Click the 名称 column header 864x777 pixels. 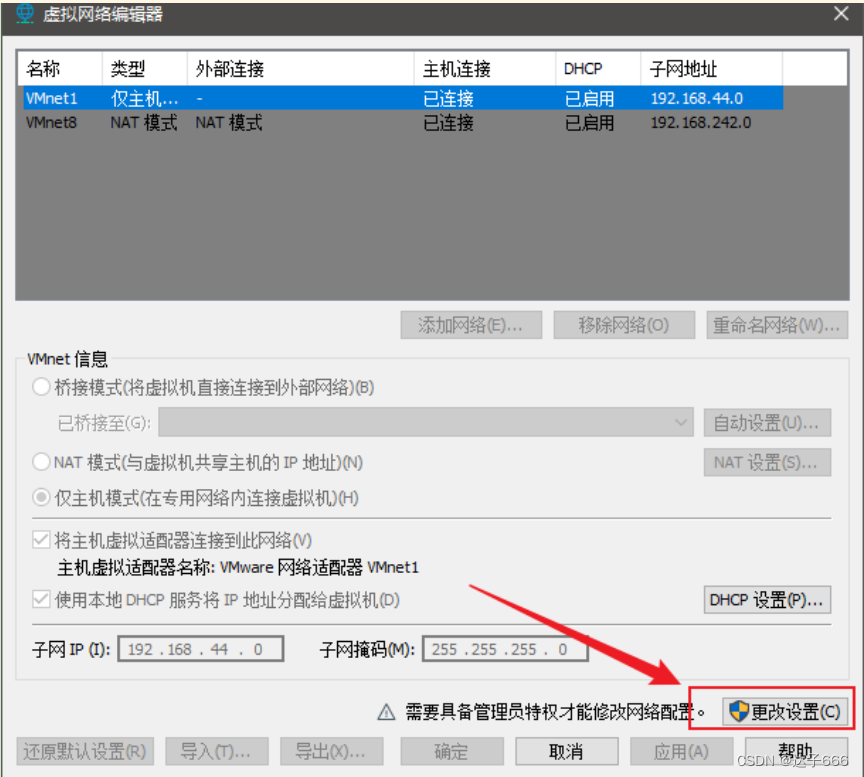point(60,69)
